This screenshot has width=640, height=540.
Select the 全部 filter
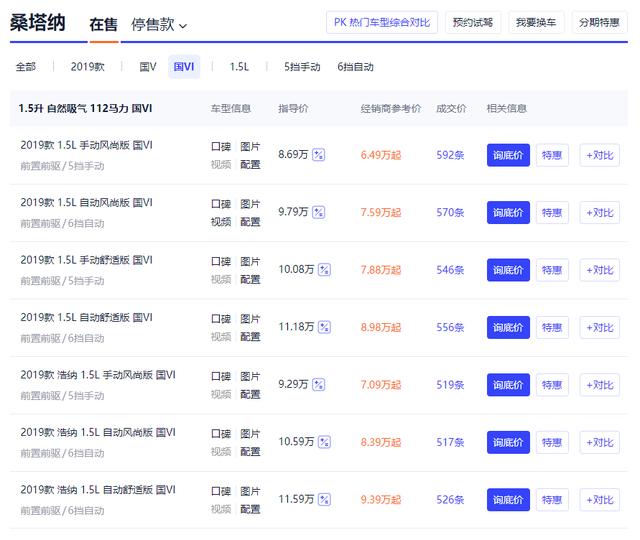pyautogui.click(x=26, y=67)
